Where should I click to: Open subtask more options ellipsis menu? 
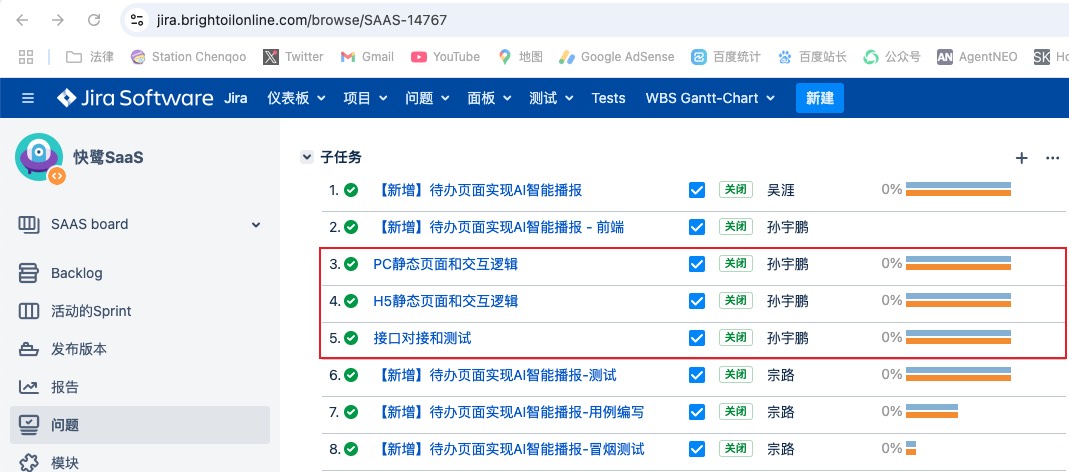tap(1052, 158)
